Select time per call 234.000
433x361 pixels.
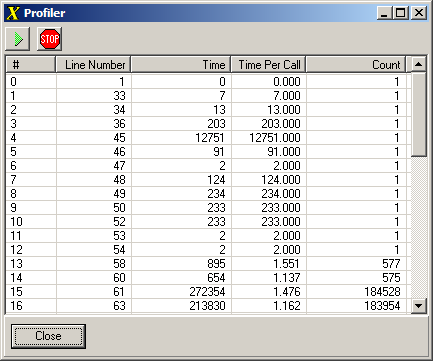[281, 194]
